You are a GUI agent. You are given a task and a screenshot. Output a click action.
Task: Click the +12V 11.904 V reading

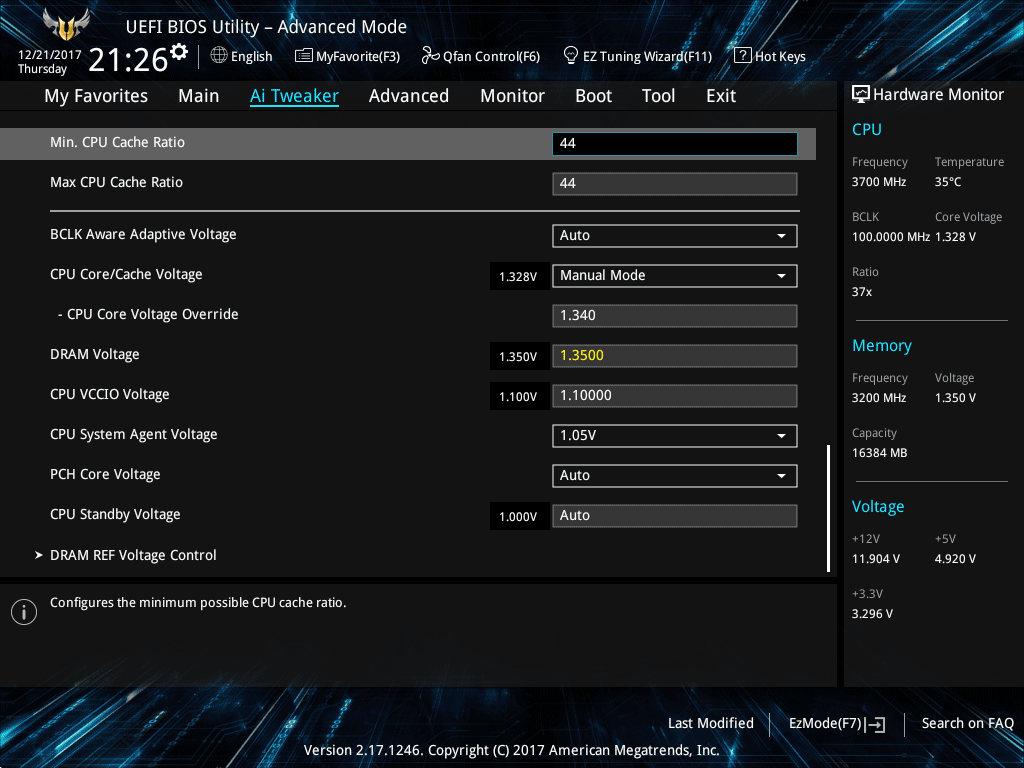[x=876, y=558]
